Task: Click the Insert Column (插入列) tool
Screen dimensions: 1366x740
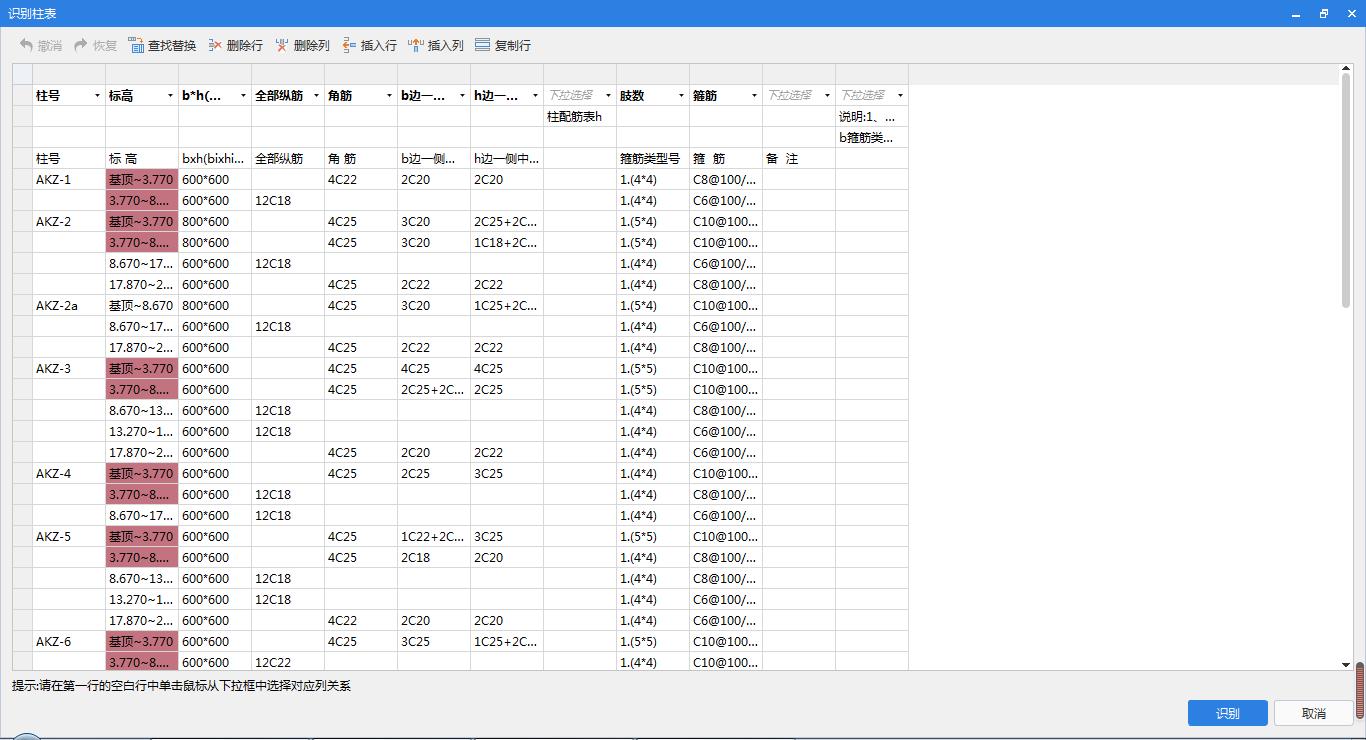Action: tap(436, 45)
